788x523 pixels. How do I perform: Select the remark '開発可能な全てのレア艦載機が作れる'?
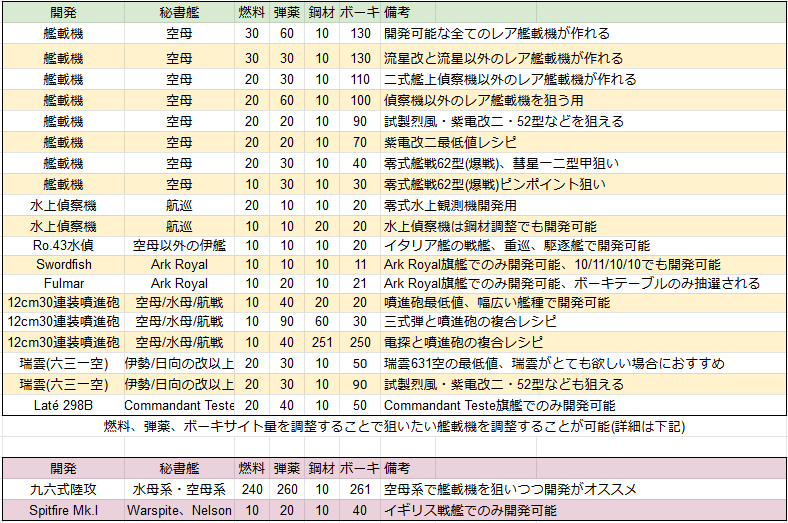click(x=497, y=34)
